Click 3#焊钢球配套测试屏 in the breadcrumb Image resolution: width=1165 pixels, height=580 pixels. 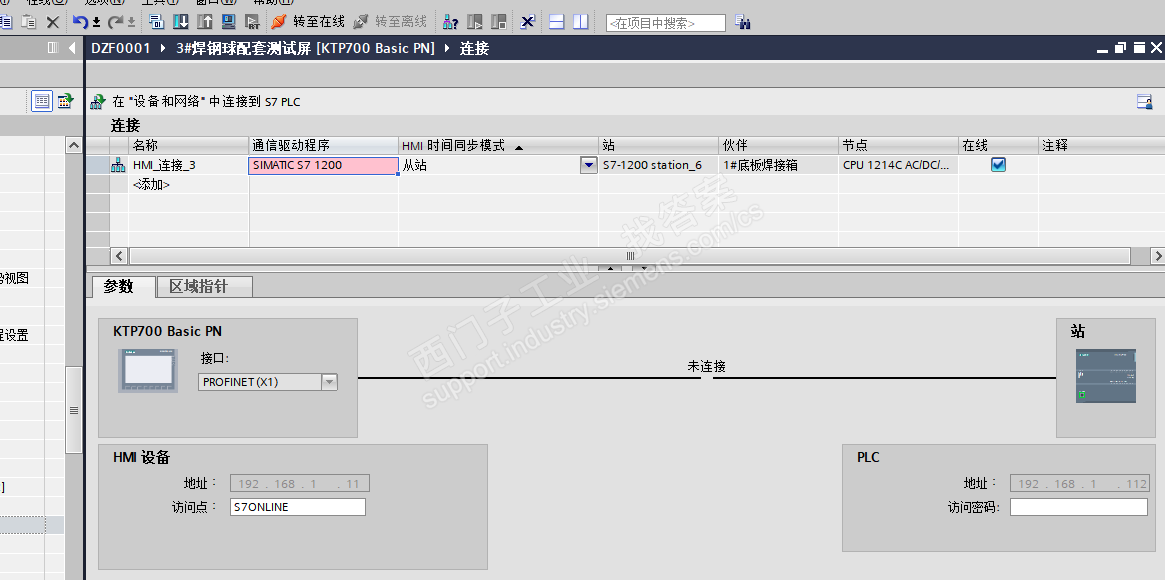click(x=305, y=48)
